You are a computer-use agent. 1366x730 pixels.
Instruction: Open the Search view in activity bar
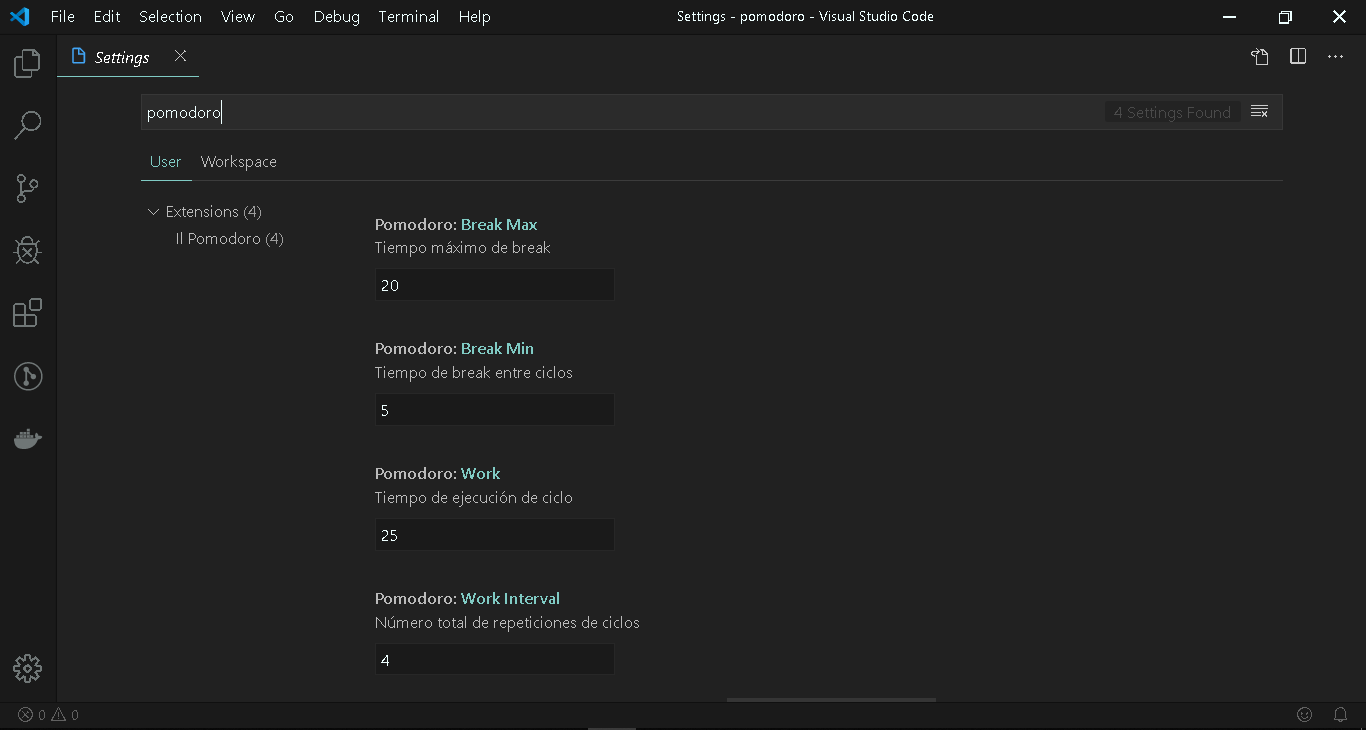pyautogui.click(x=27, y=125)
